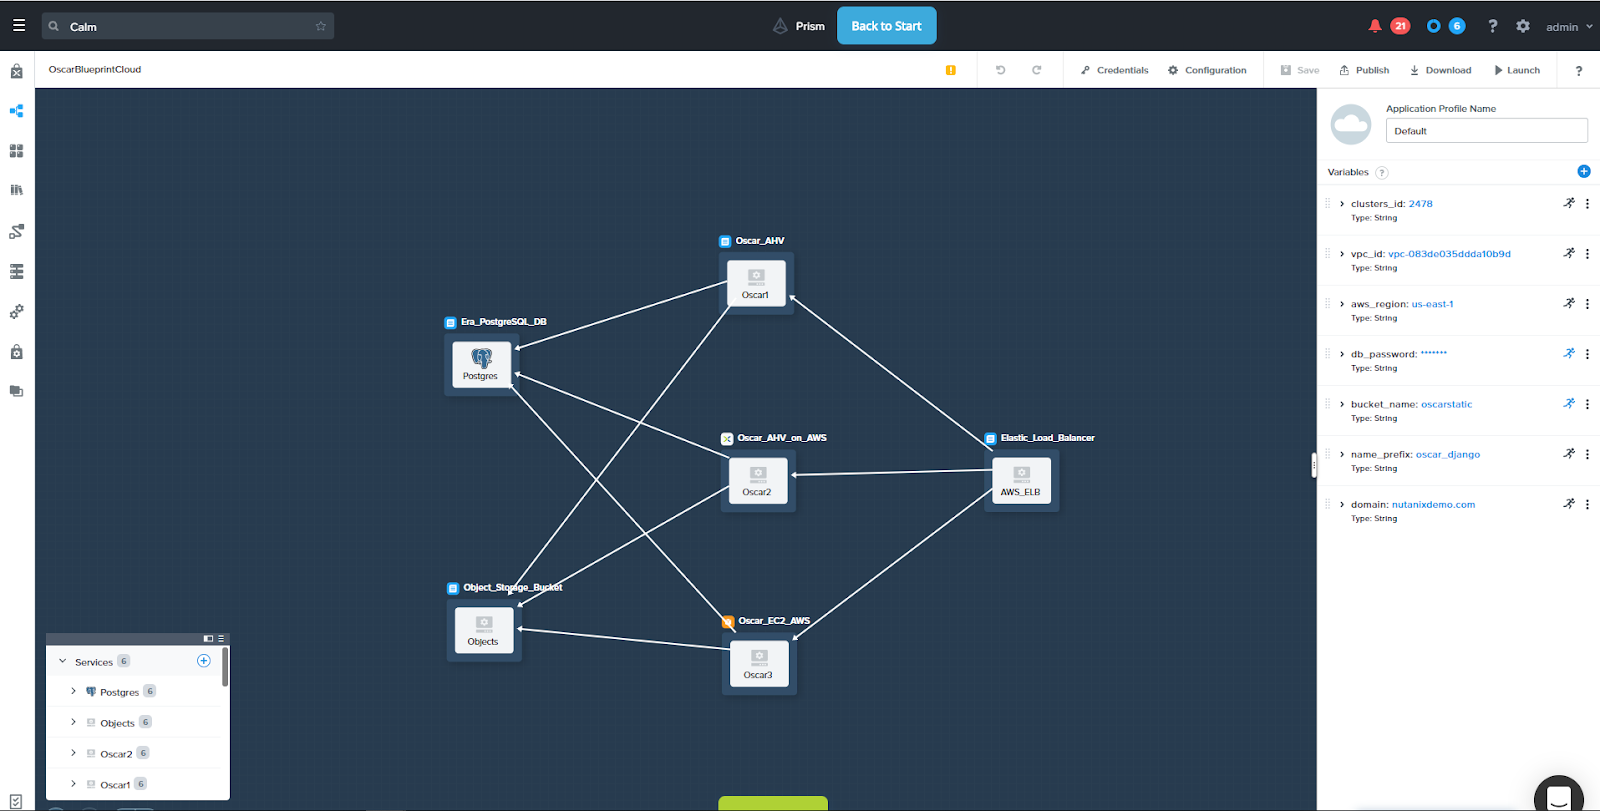Publish the blueprint
Screen dimensions: 1600x811
coord(1364,70)
